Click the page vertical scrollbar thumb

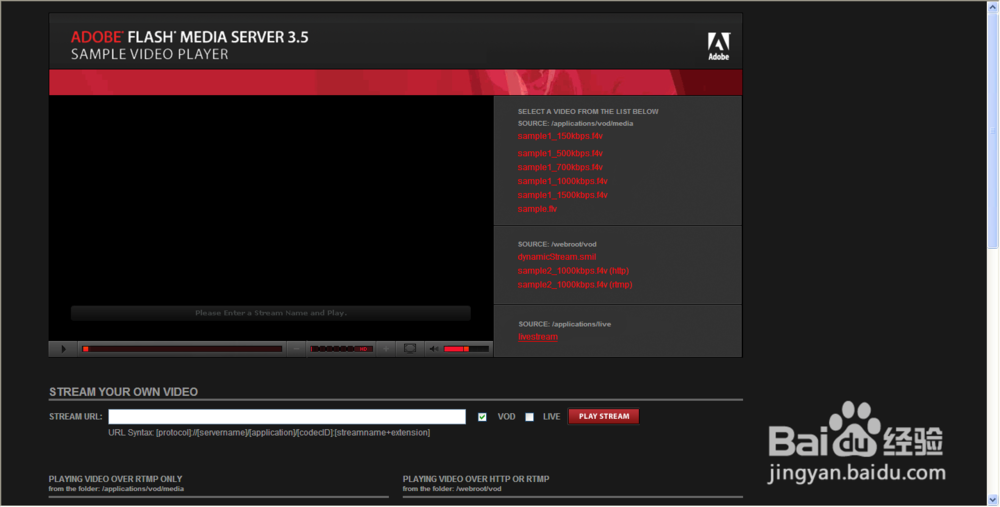[993, 129]
